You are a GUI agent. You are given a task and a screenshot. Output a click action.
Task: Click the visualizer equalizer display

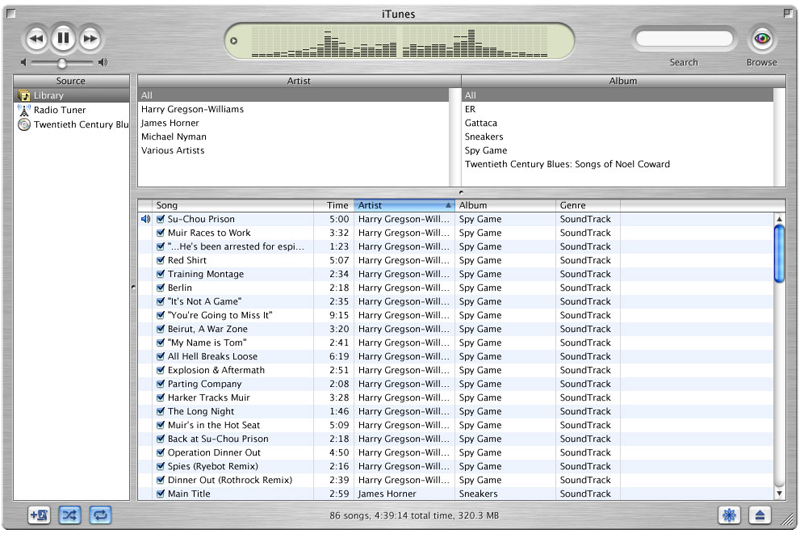pos(399,42)
